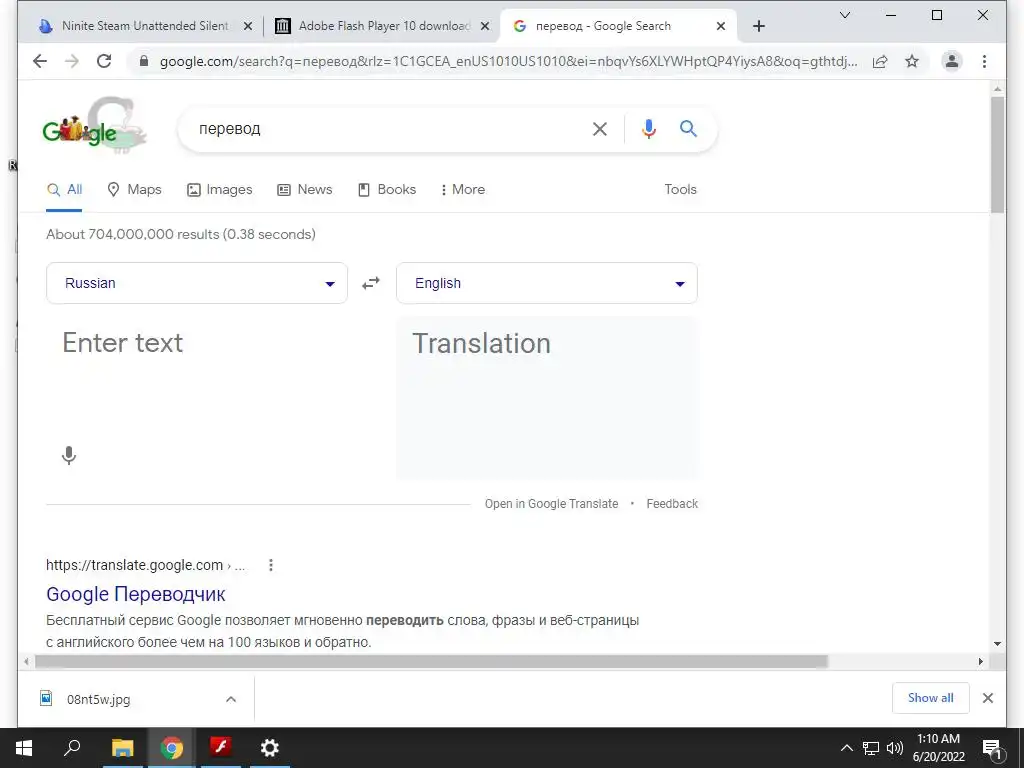Bookmark this tab with the star
The width and height of the screenshot is (1024, 768).
coord(912,61)
